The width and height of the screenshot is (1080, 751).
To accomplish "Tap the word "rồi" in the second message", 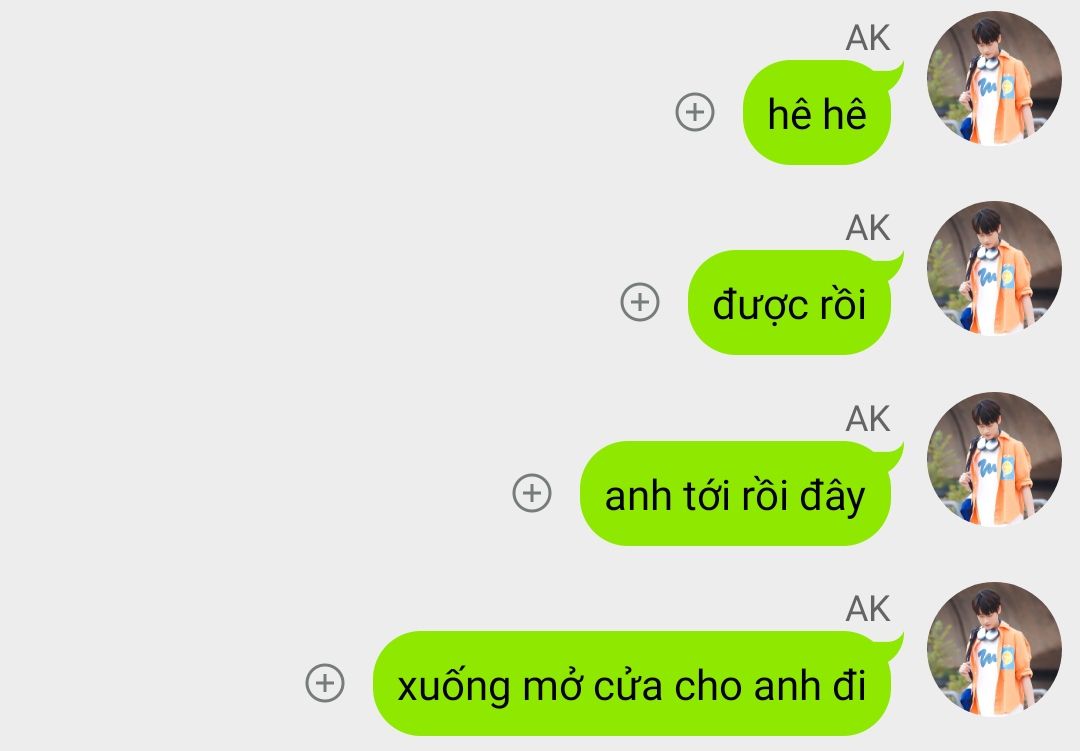I will [x=833, y=304].
